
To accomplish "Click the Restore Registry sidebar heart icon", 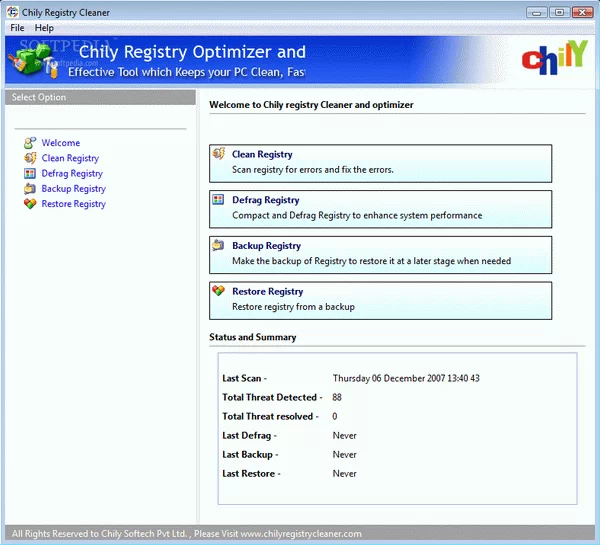I will pos(30,204).
